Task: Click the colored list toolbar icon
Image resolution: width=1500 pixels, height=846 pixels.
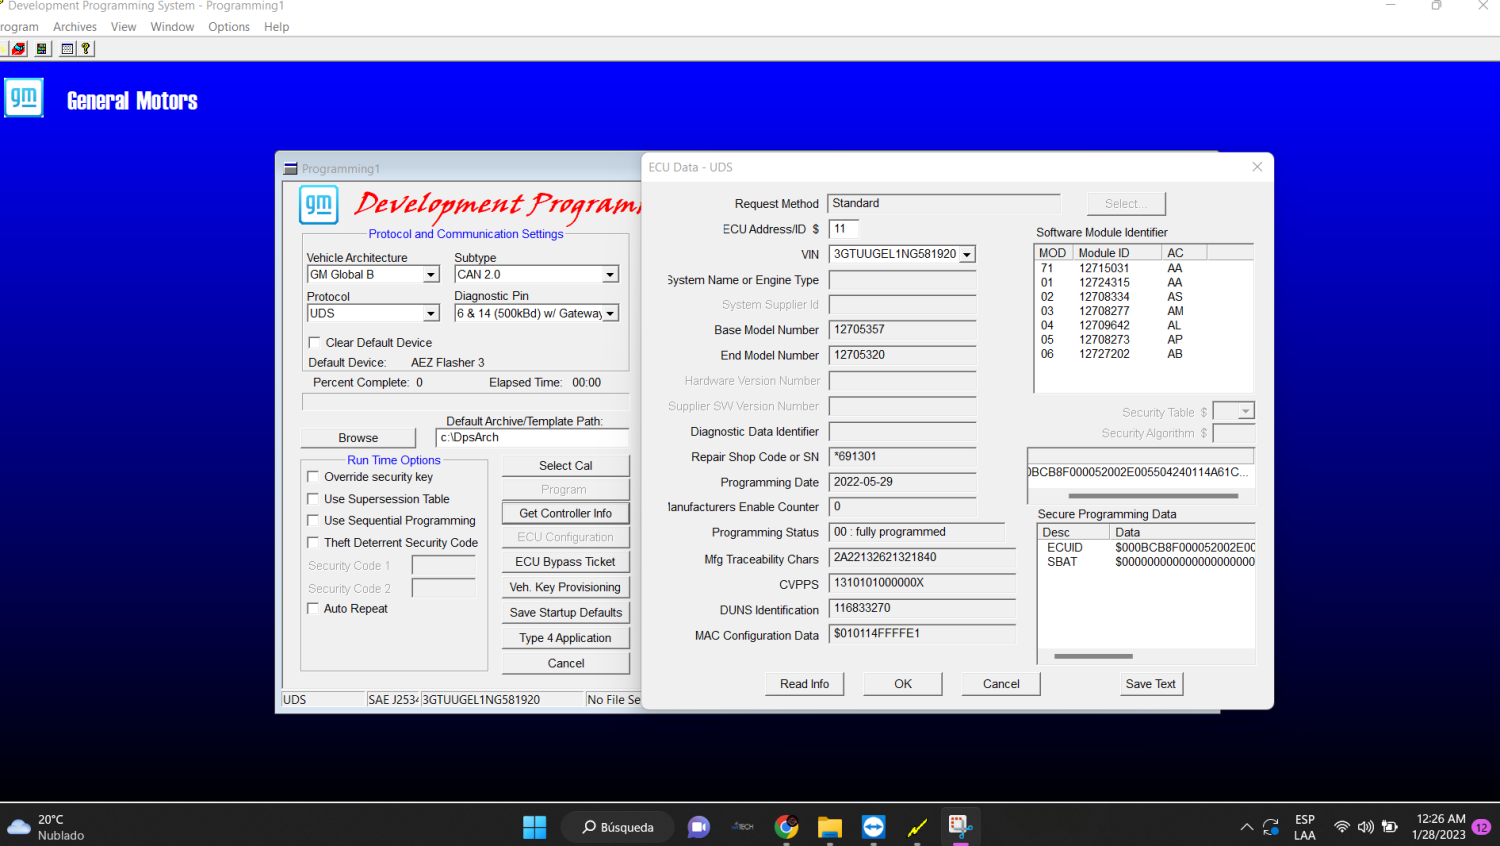Action: coord(42,48)
